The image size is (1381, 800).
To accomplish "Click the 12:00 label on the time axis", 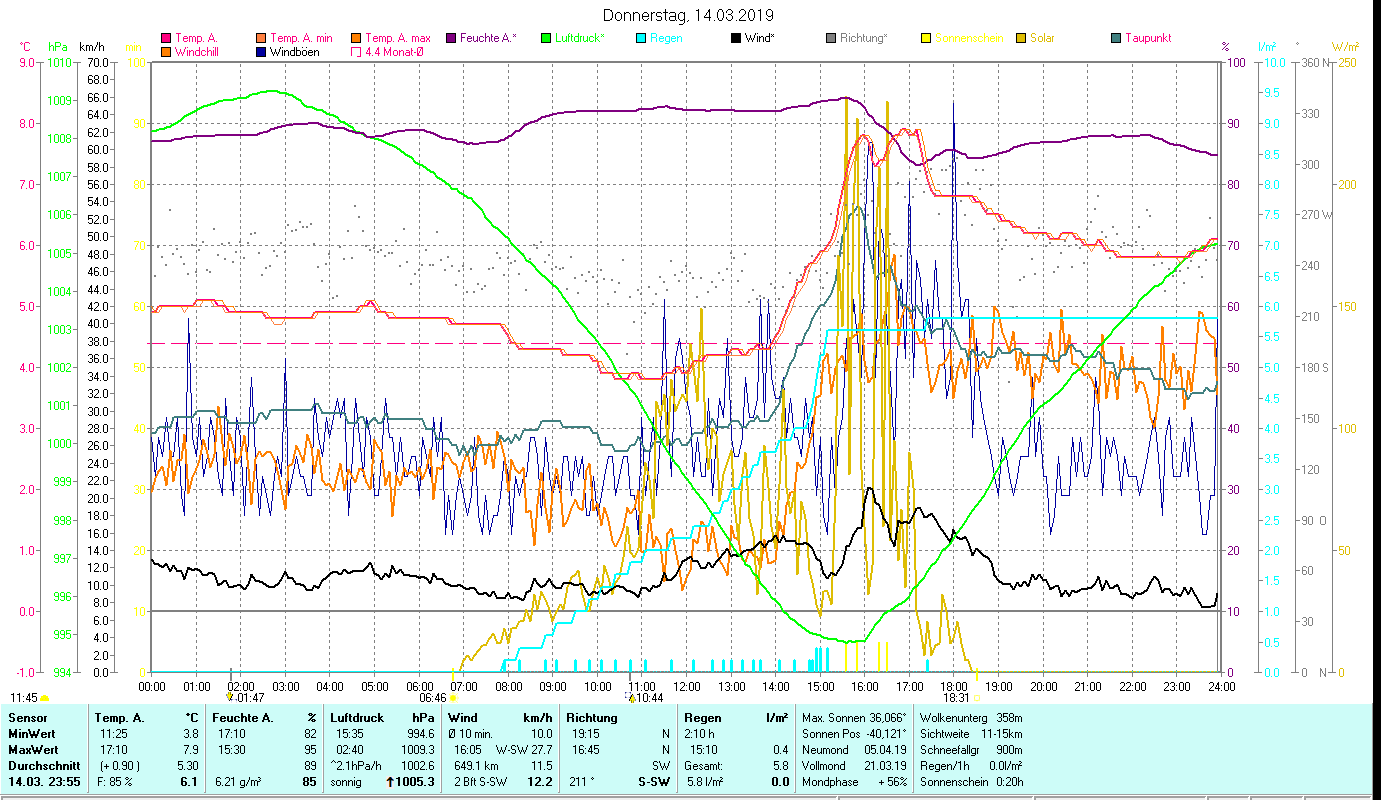I will point(687,686).
